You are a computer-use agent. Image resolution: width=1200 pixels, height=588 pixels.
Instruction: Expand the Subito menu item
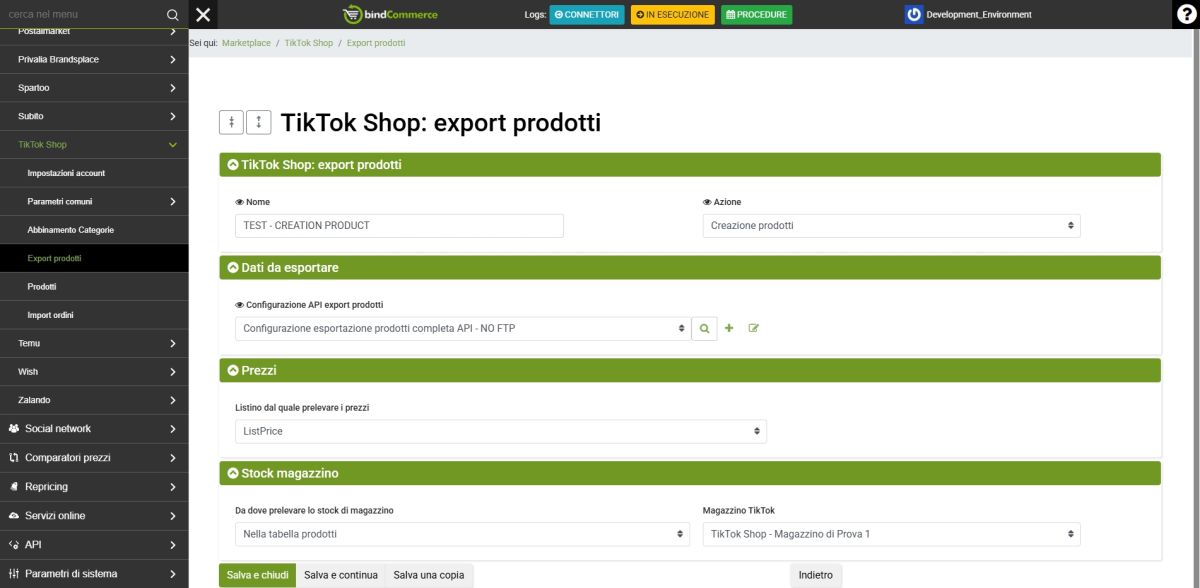tap(94, 116)
